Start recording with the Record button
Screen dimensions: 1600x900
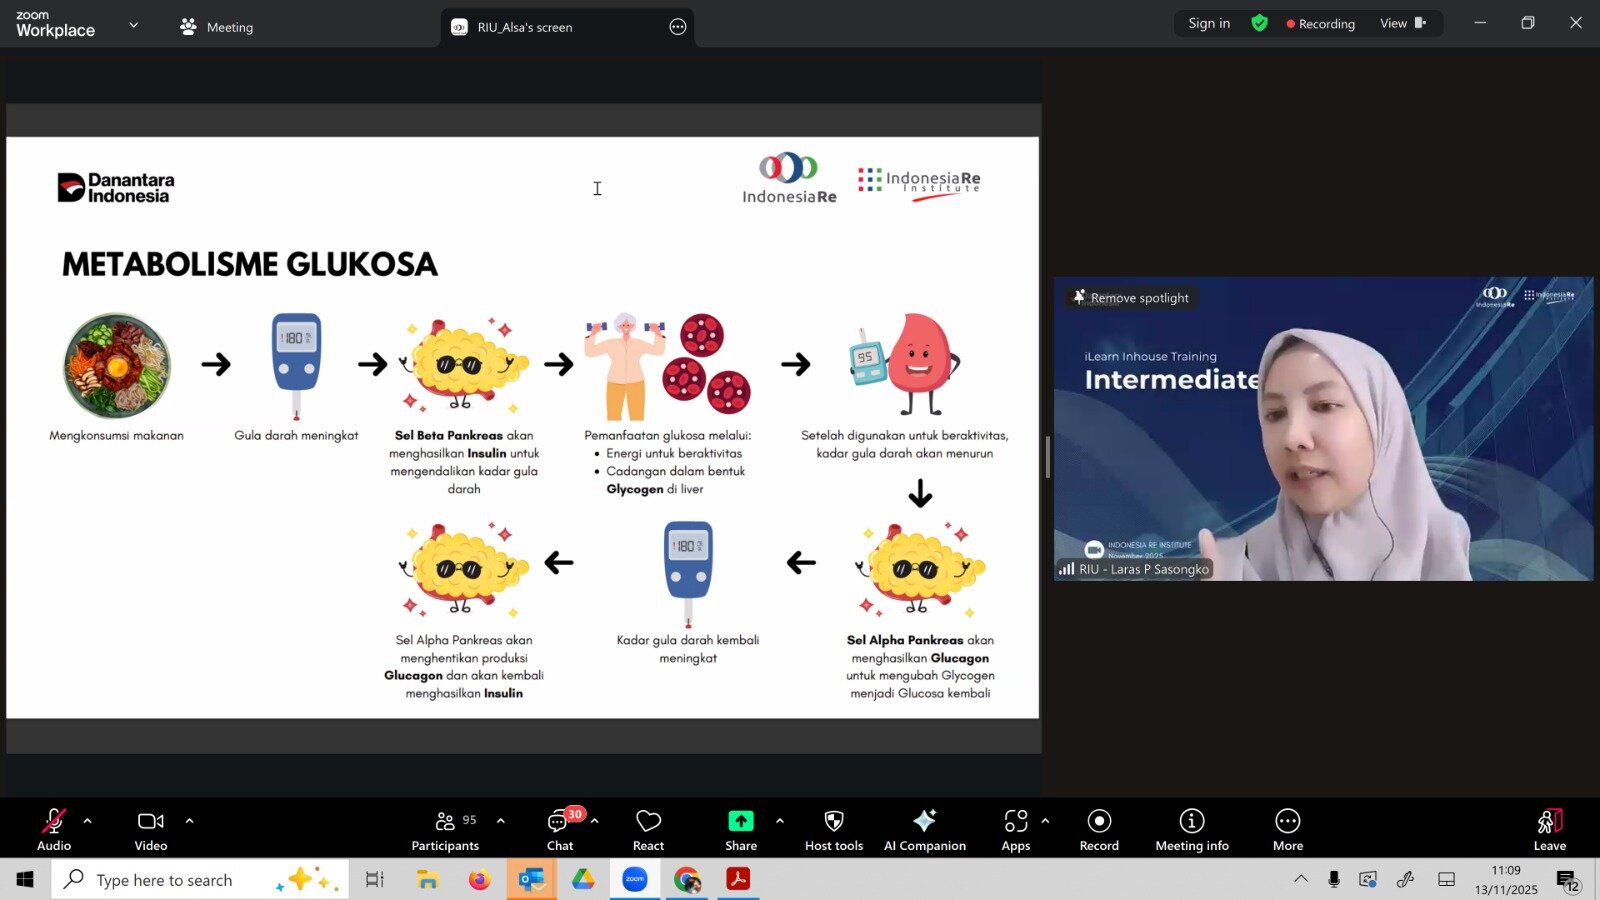(1099, 829)
